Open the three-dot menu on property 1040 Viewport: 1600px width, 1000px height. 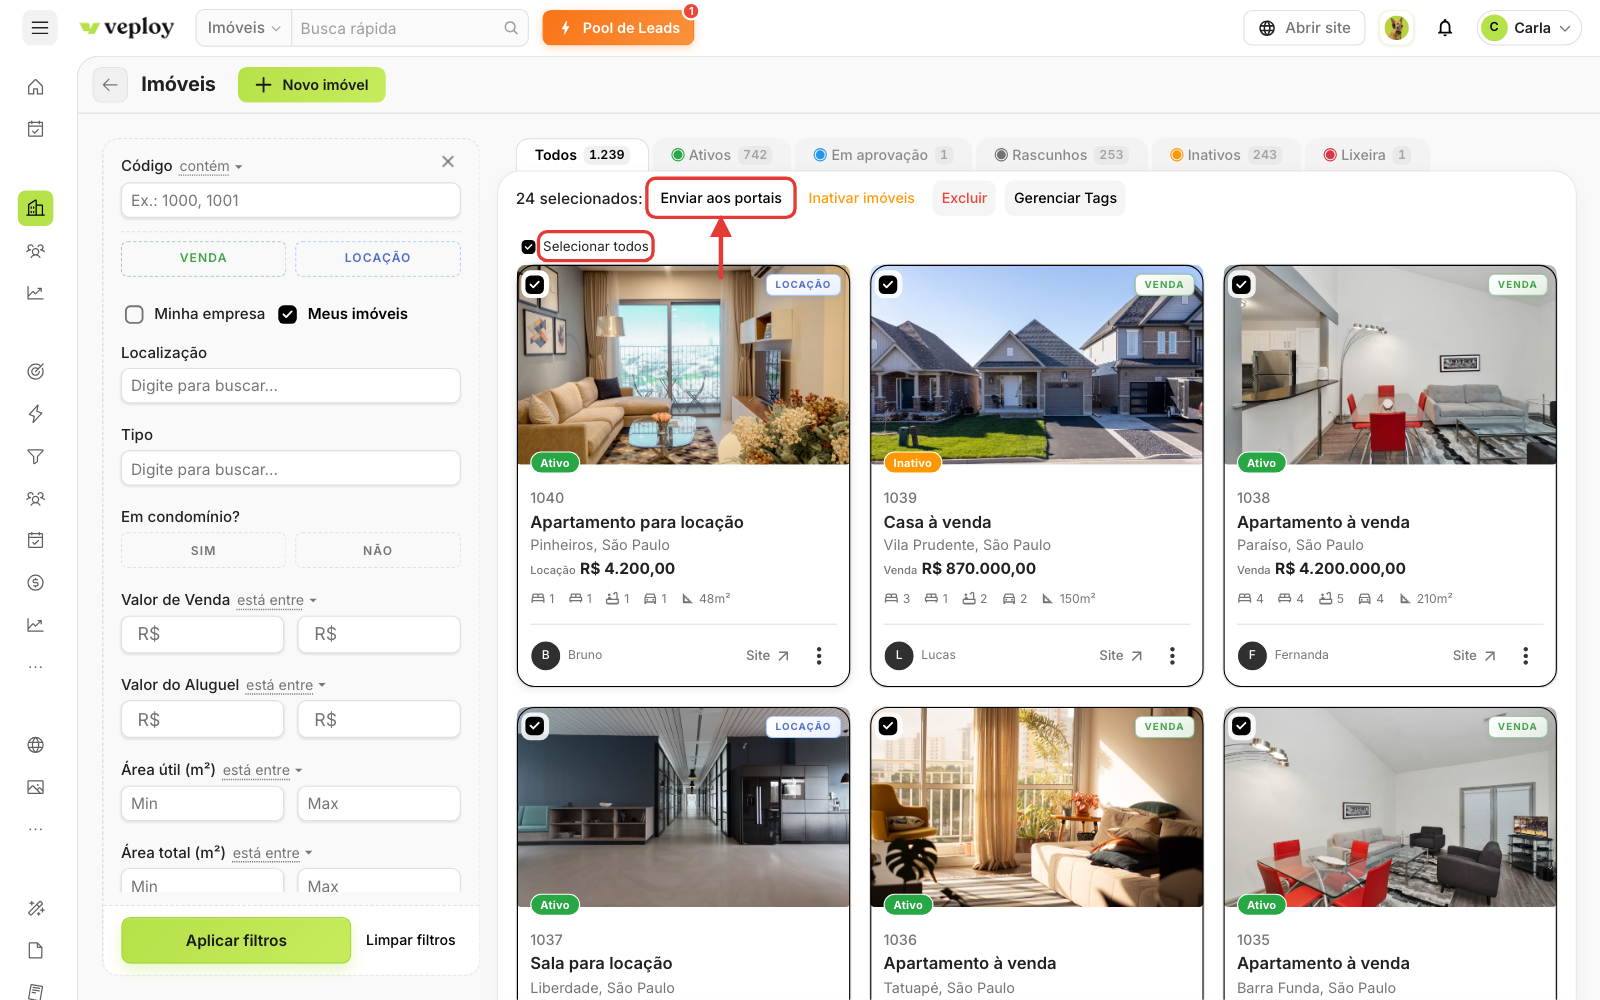pyautogui.click(x=819, y=656)
